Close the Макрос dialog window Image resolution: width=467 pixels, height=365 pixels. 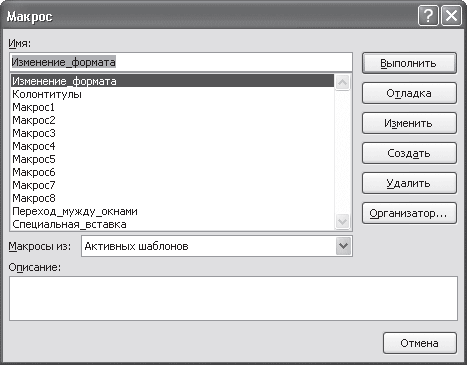coord(451,16)
